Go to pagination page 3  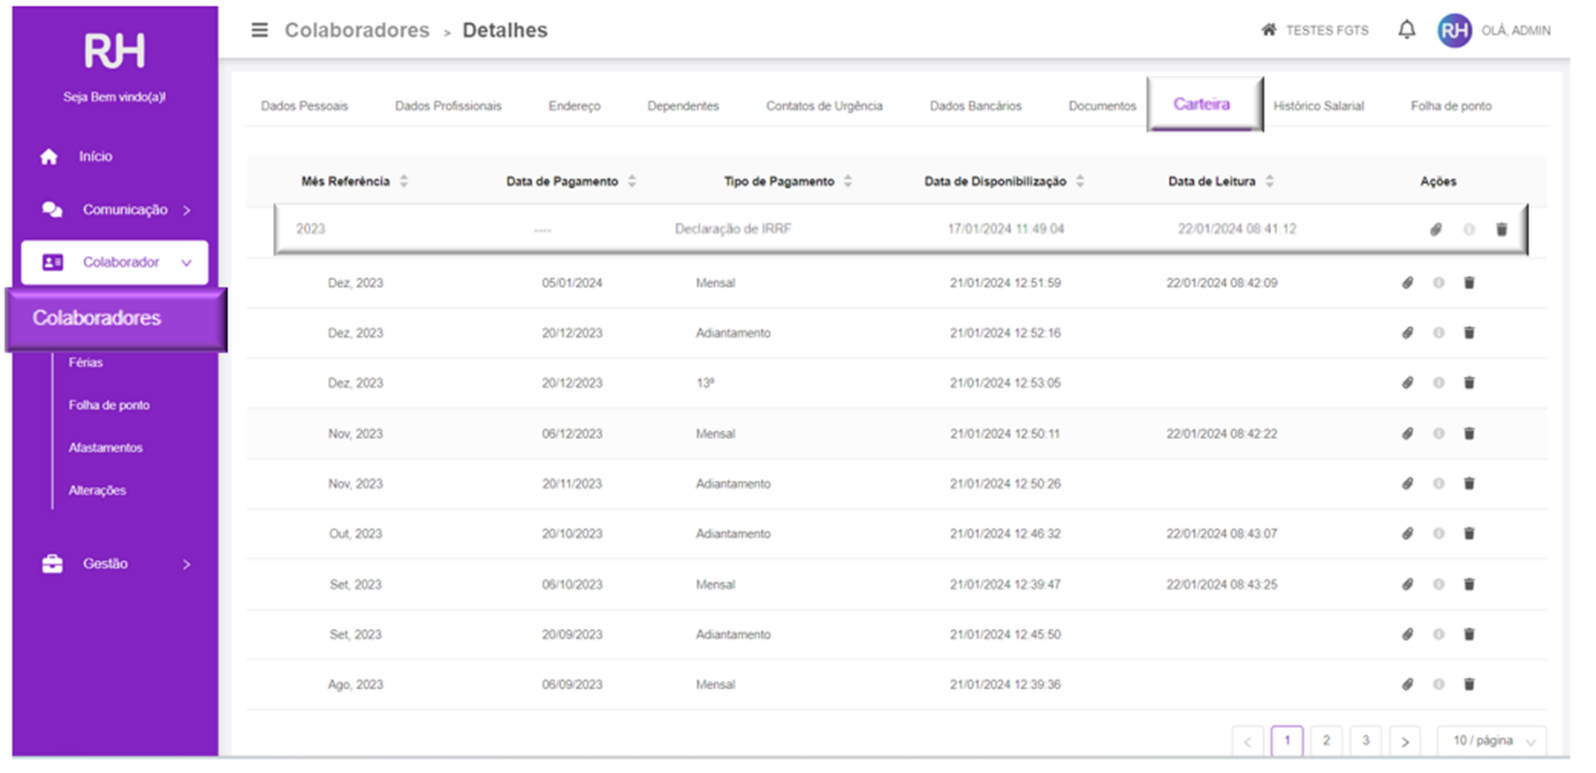pos(1365,741)
